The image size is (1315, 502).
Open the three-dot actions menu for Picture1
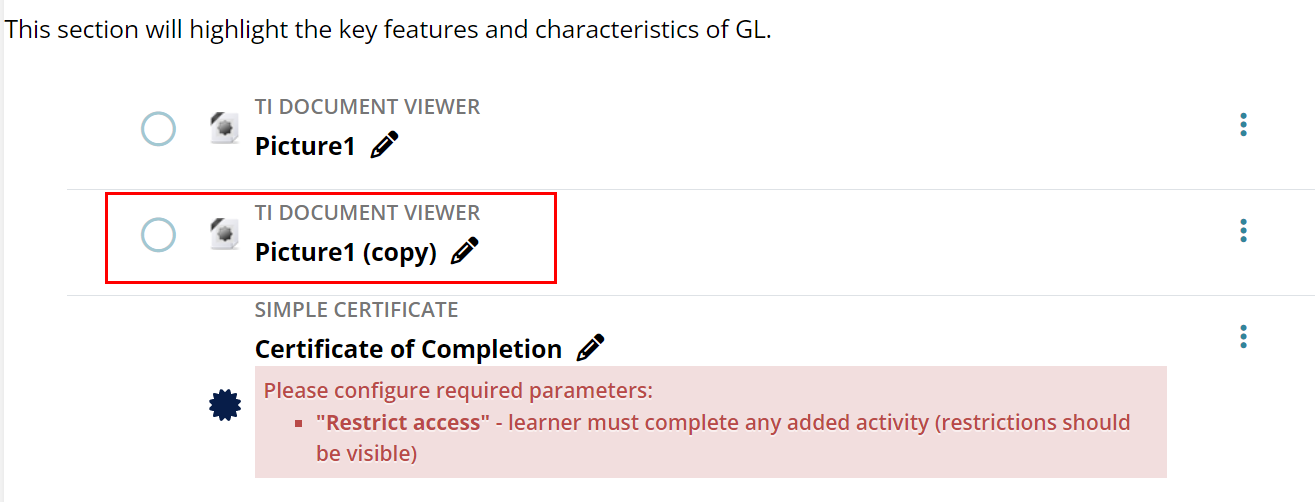pos(1243,124)
